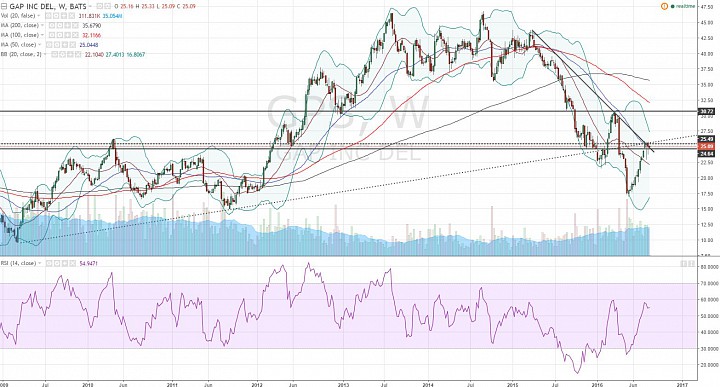Image resolution: width=720 pixels, height=387 pixels.
Task: Click first RSI pane control icon at right
Action: 683,263
